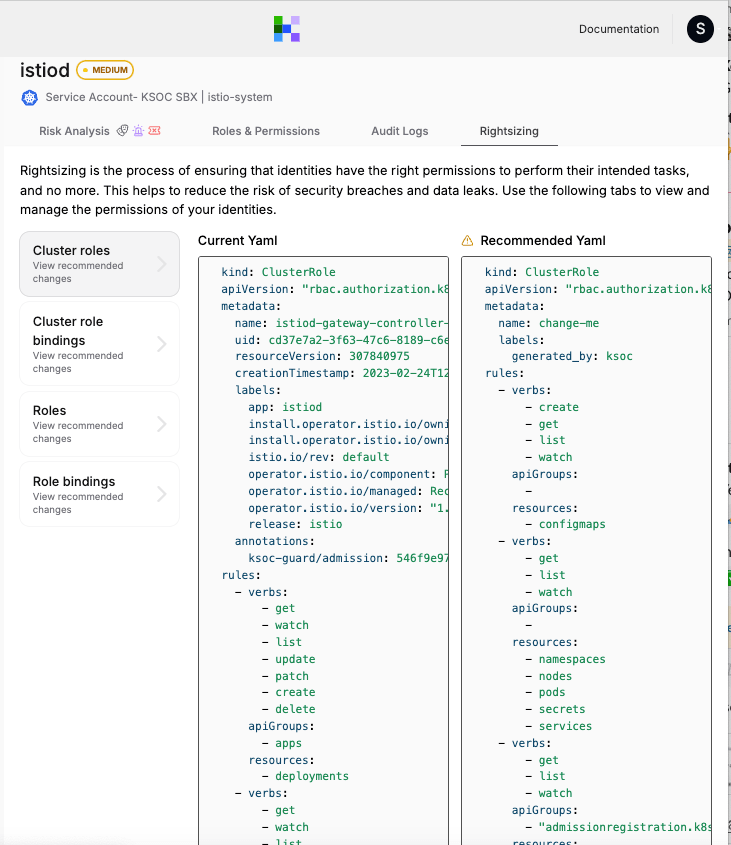
Task: Click 'pods' resource in Recommended Yaml
Action: click(x=552, y=692)
